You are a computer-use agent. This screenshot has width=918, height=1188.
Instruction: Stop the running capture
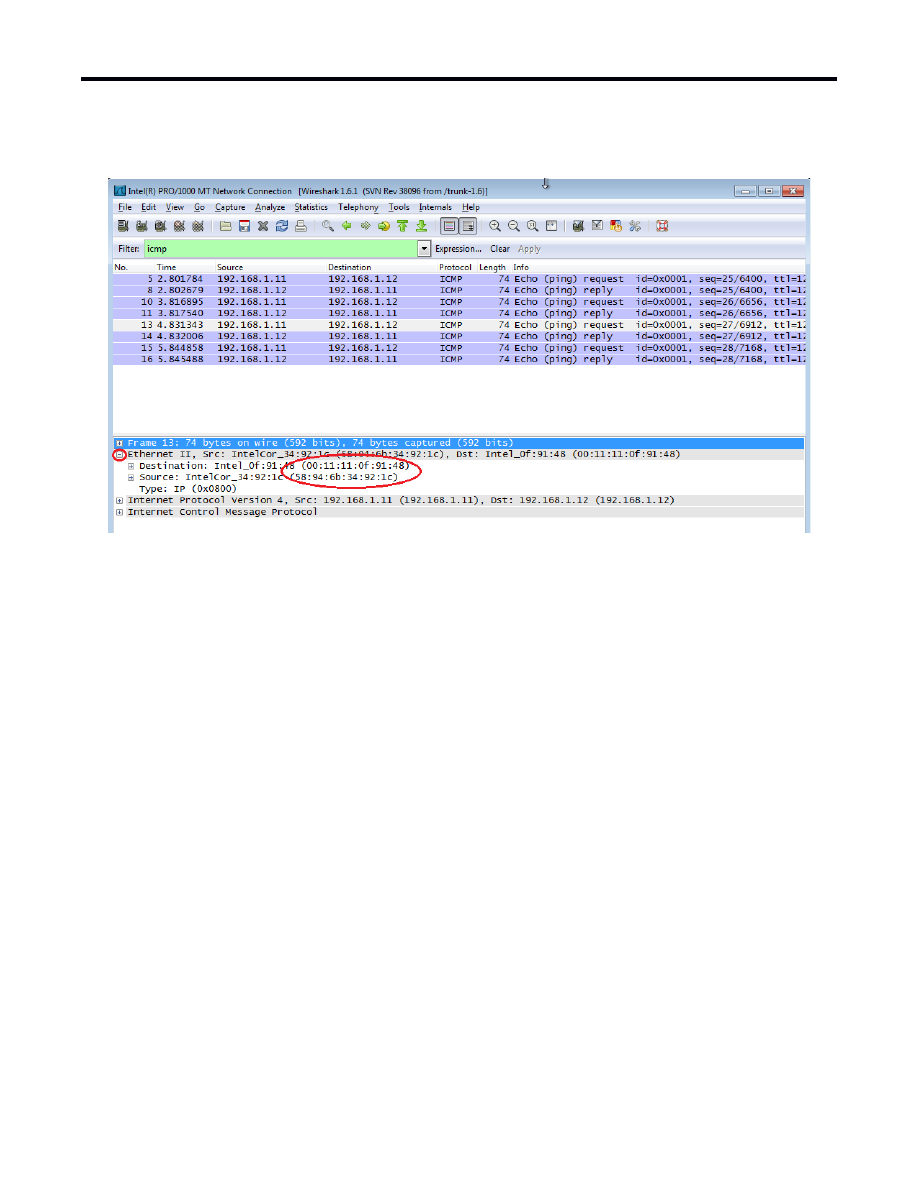[x=179, y=226]
